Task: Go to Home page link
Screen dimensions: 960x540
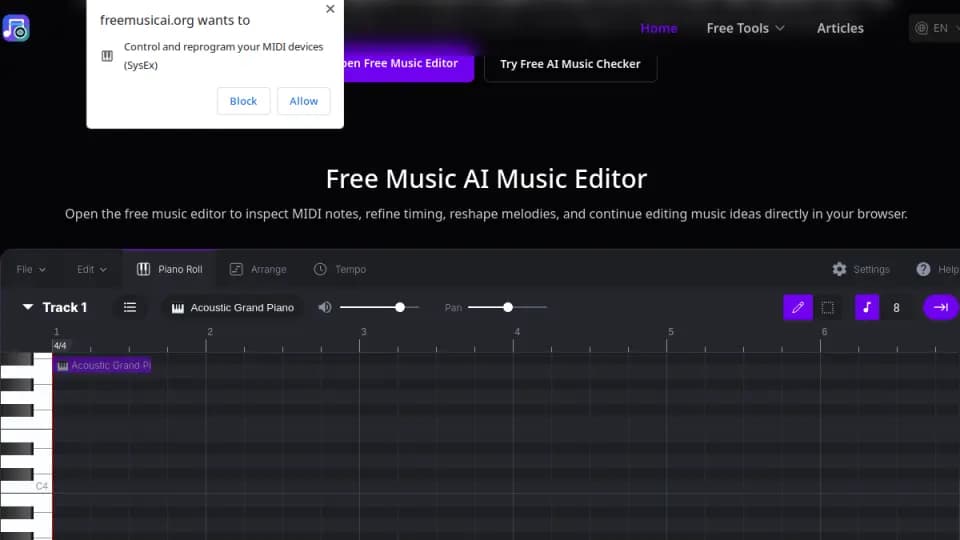Action: click(659, 28)
